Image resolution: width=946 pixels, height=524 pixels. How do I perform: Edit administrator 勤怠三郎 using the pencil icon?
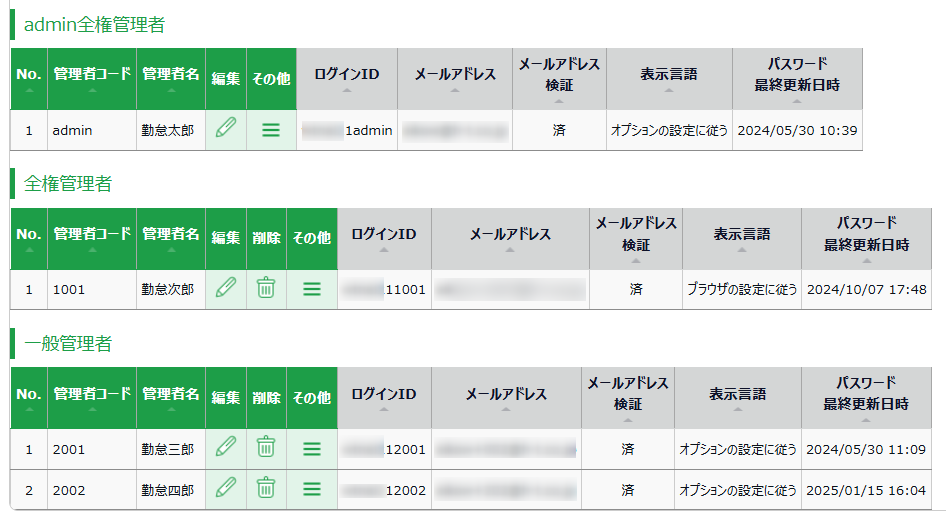226,447
